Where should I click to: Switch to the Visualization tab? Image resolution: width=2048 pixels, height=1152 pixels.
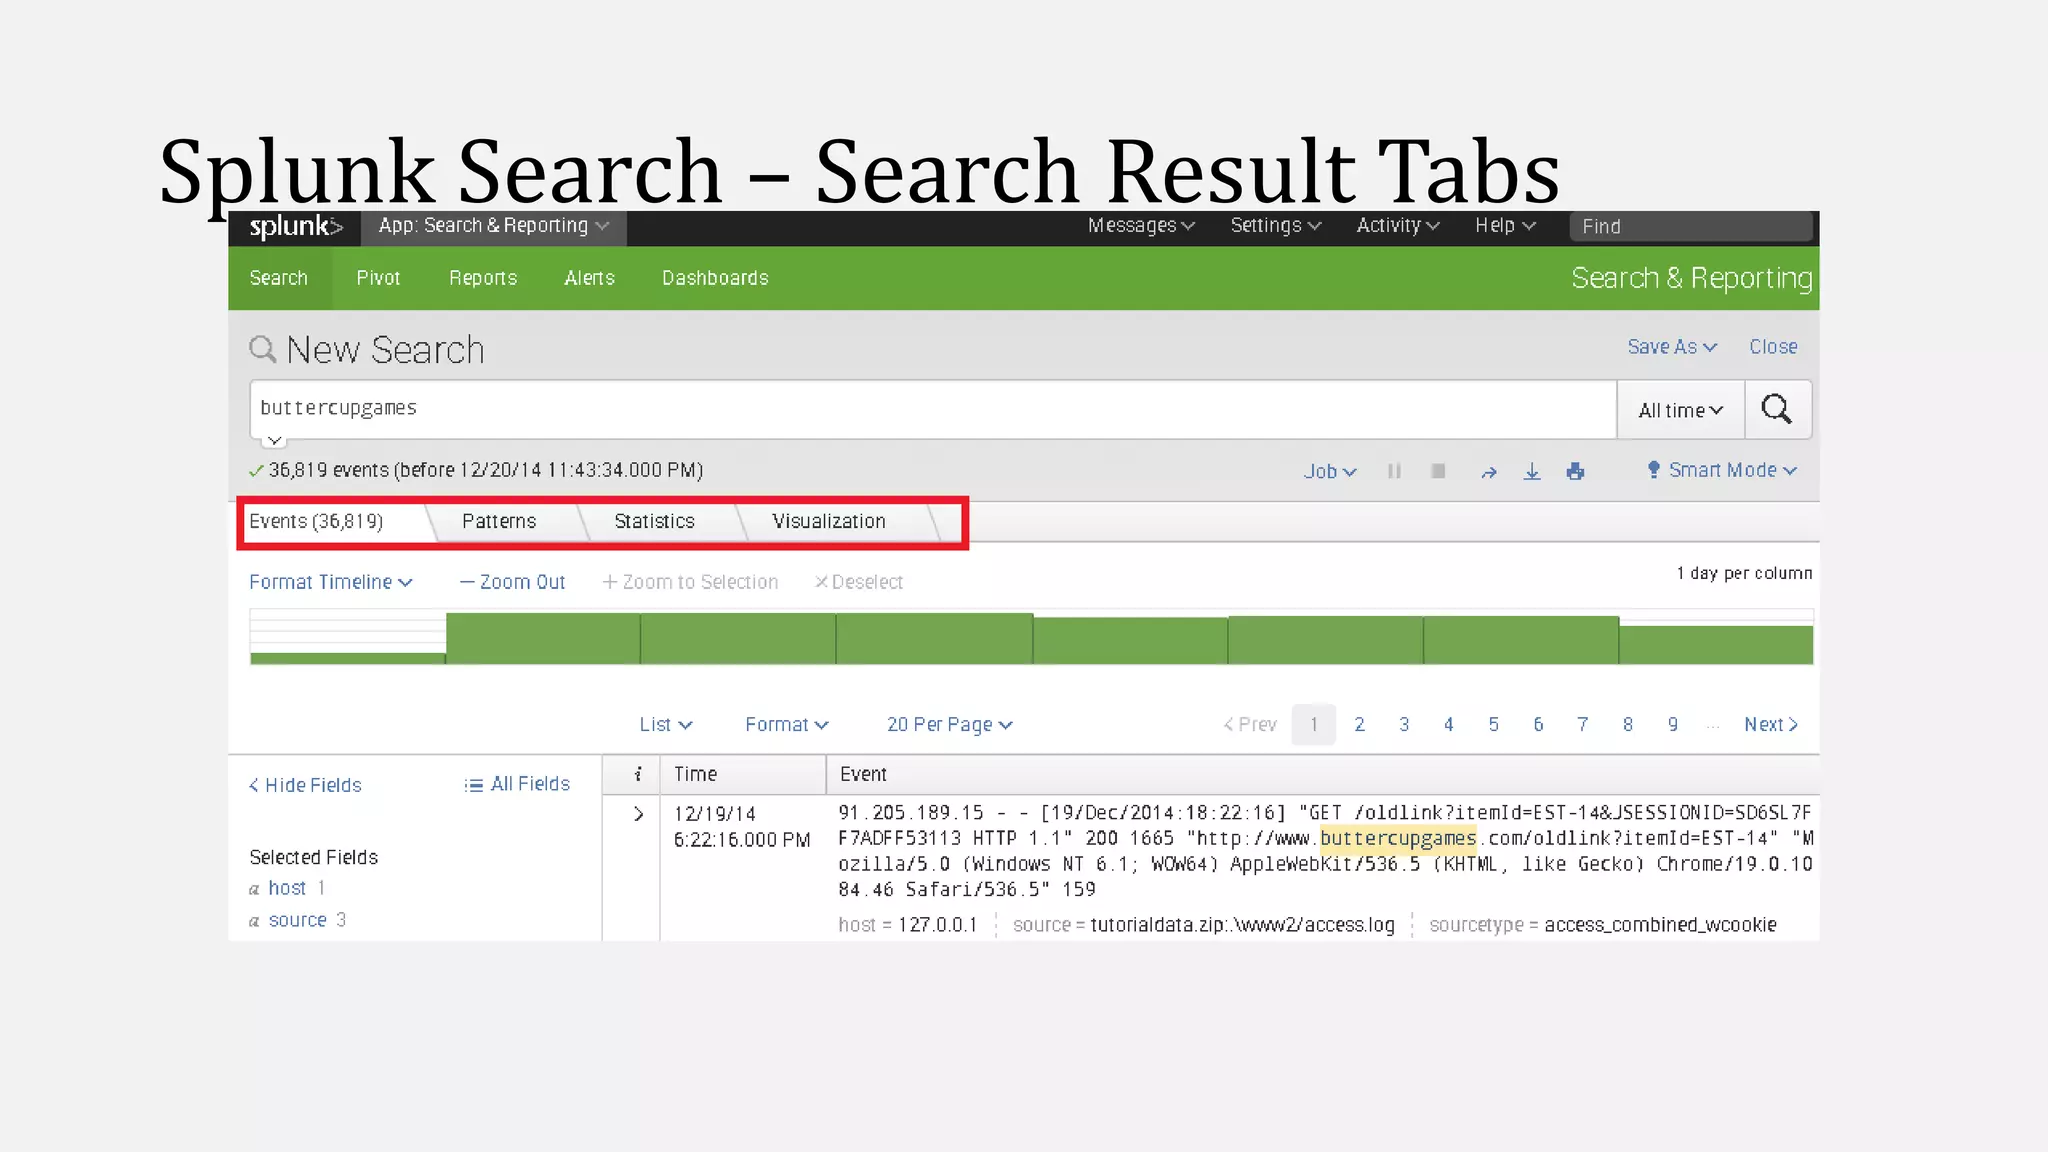tap(829, 521)
